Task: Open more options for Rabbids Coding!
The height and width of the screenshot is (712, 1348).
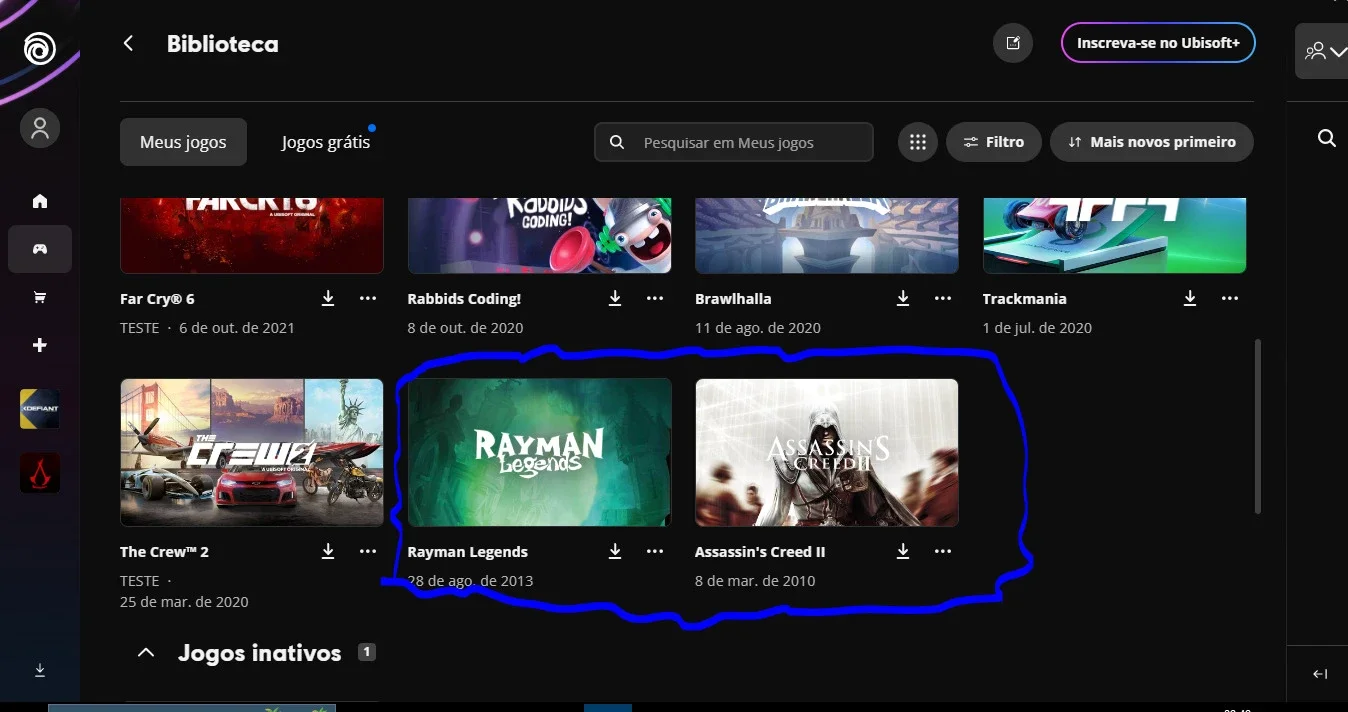Action: (655, 298)
